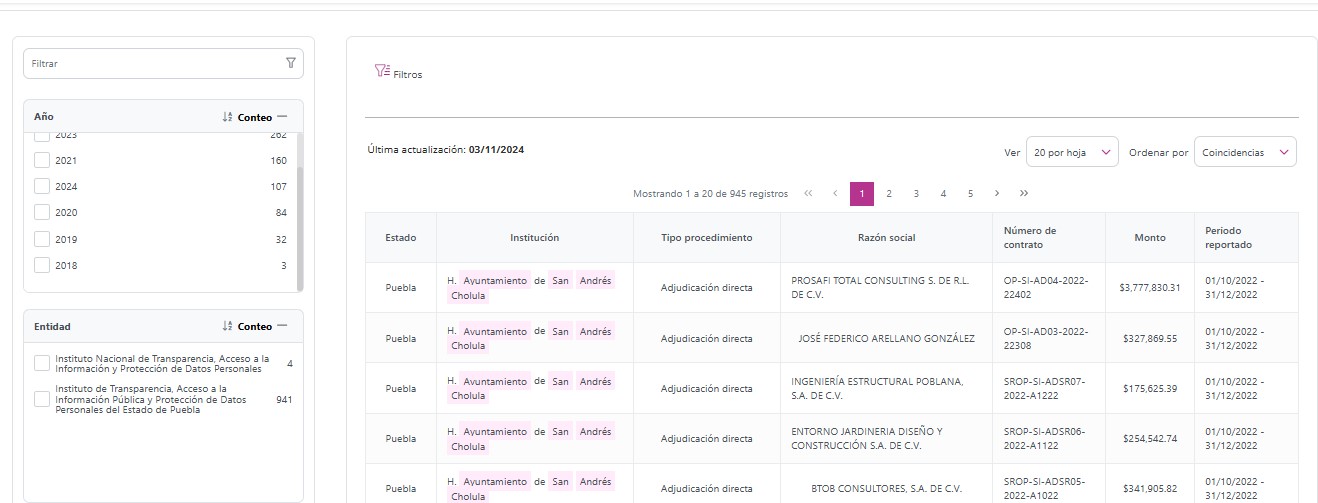
Task: Open the '20 por hoja' dropdown
Action: [1072, 152]
